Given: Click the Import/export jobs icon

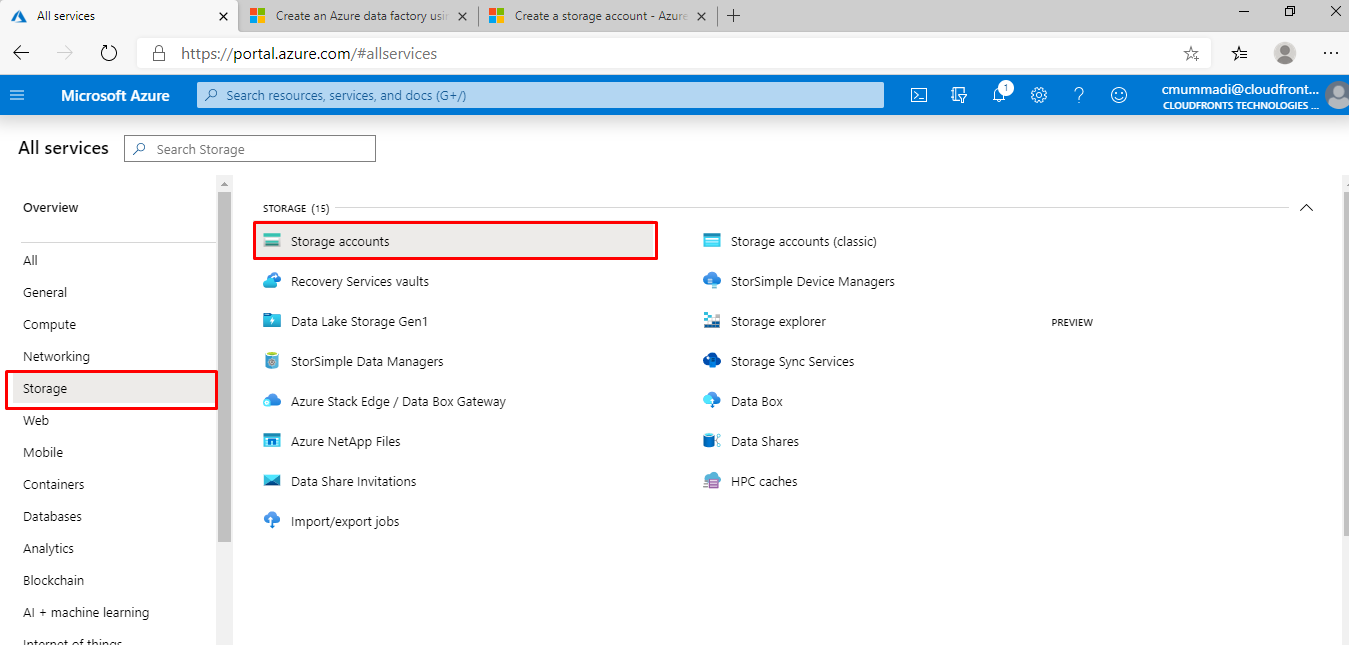Looking at the screenshot, I should click(x=272, y=521).
